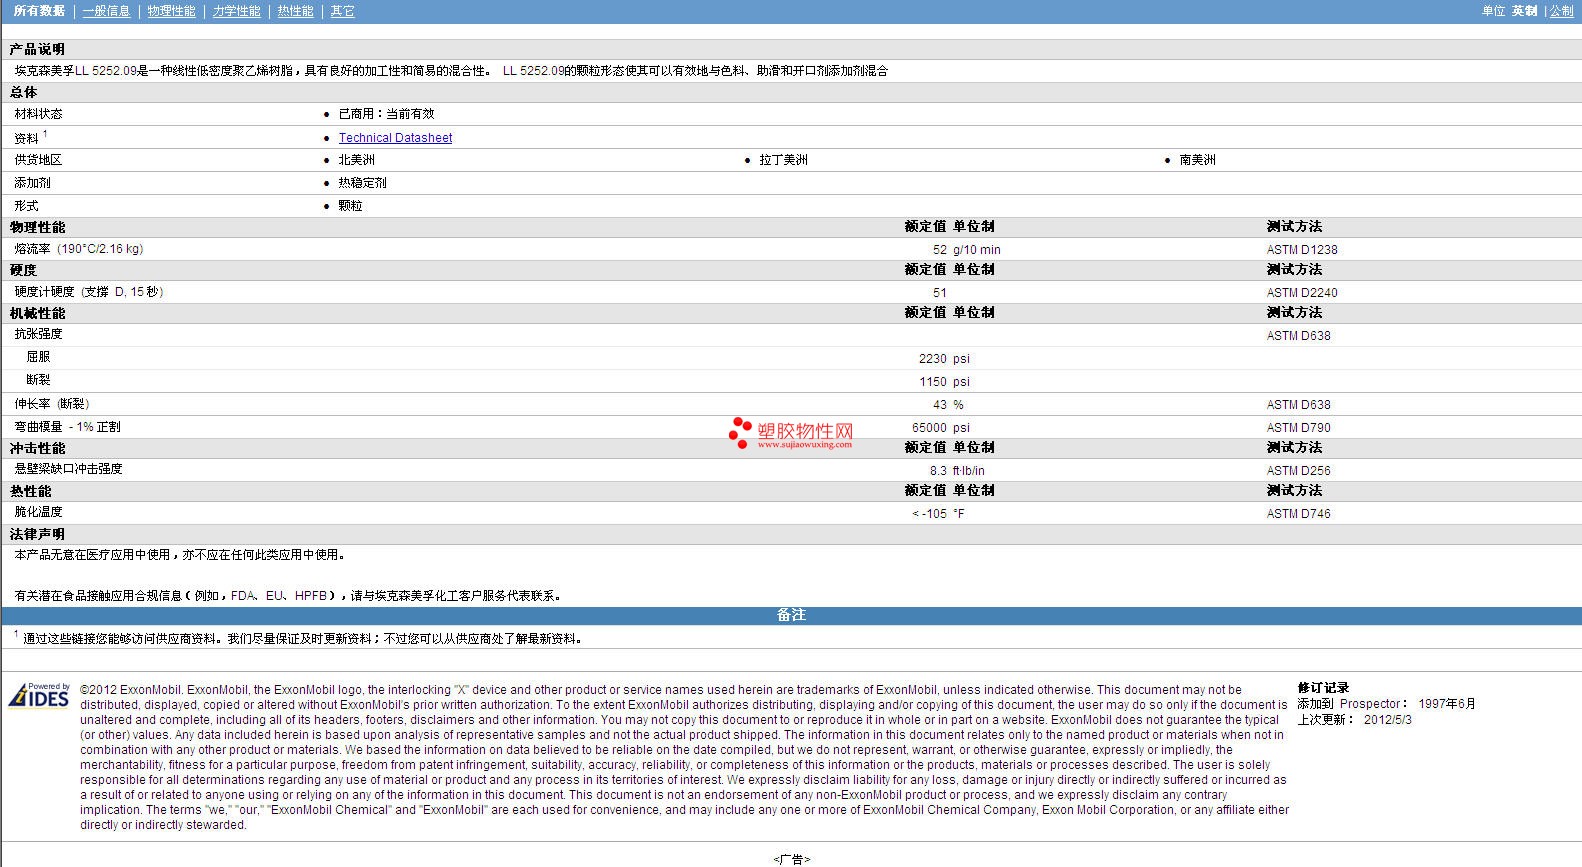Click the ASTM D2240 test method
This screenshot has width=1582, height=867.
click(x=1302, y=293)
